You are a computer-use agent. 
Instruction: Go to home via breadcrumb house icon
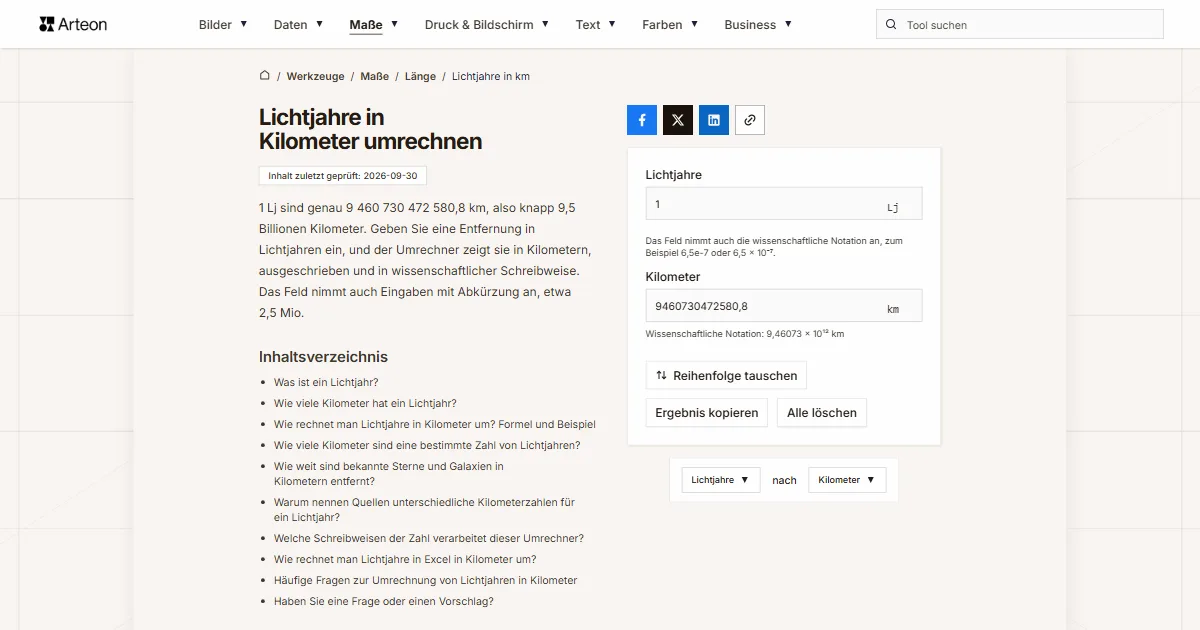coord(265,76)
